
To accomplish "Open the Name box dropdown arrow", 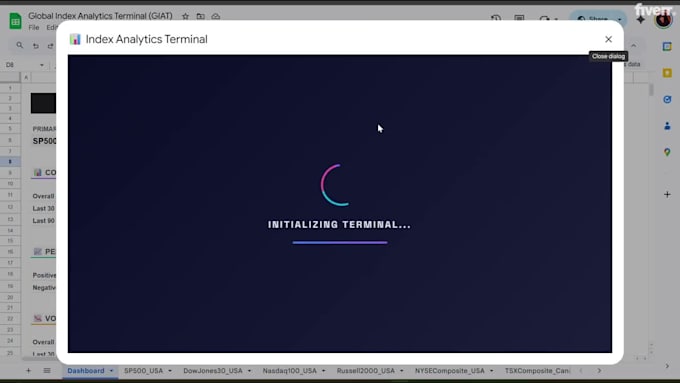I will 42,65.
